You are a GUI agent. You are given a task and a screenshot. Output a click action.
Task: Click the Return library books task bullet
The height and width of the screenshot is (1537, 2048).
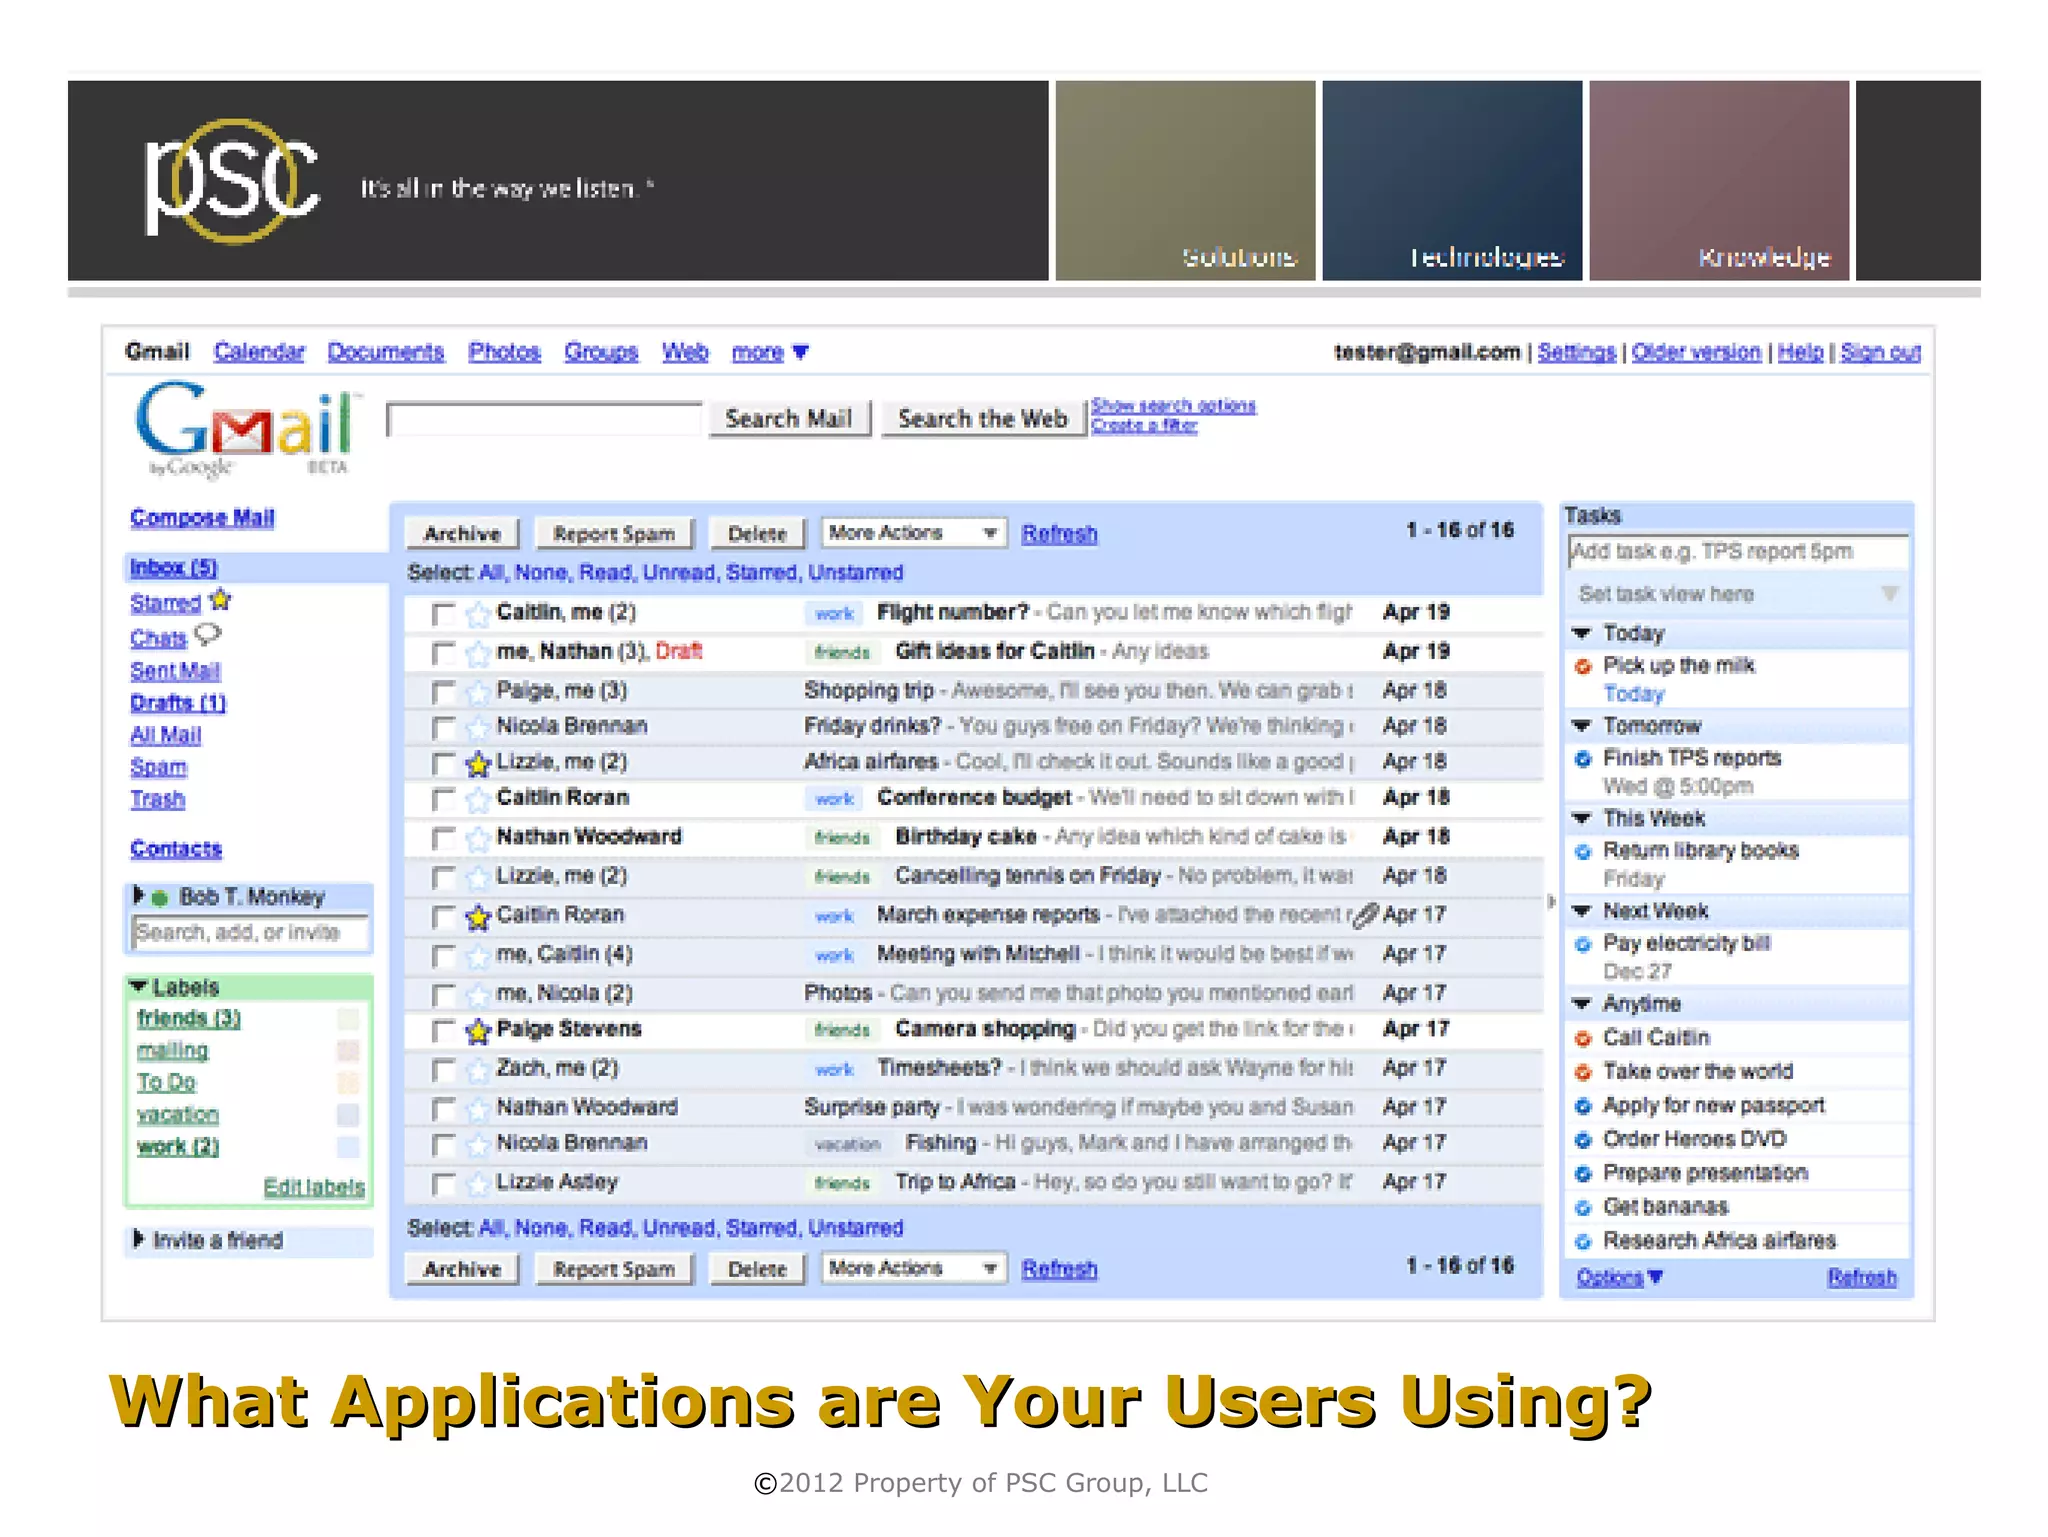point(1583,852)
